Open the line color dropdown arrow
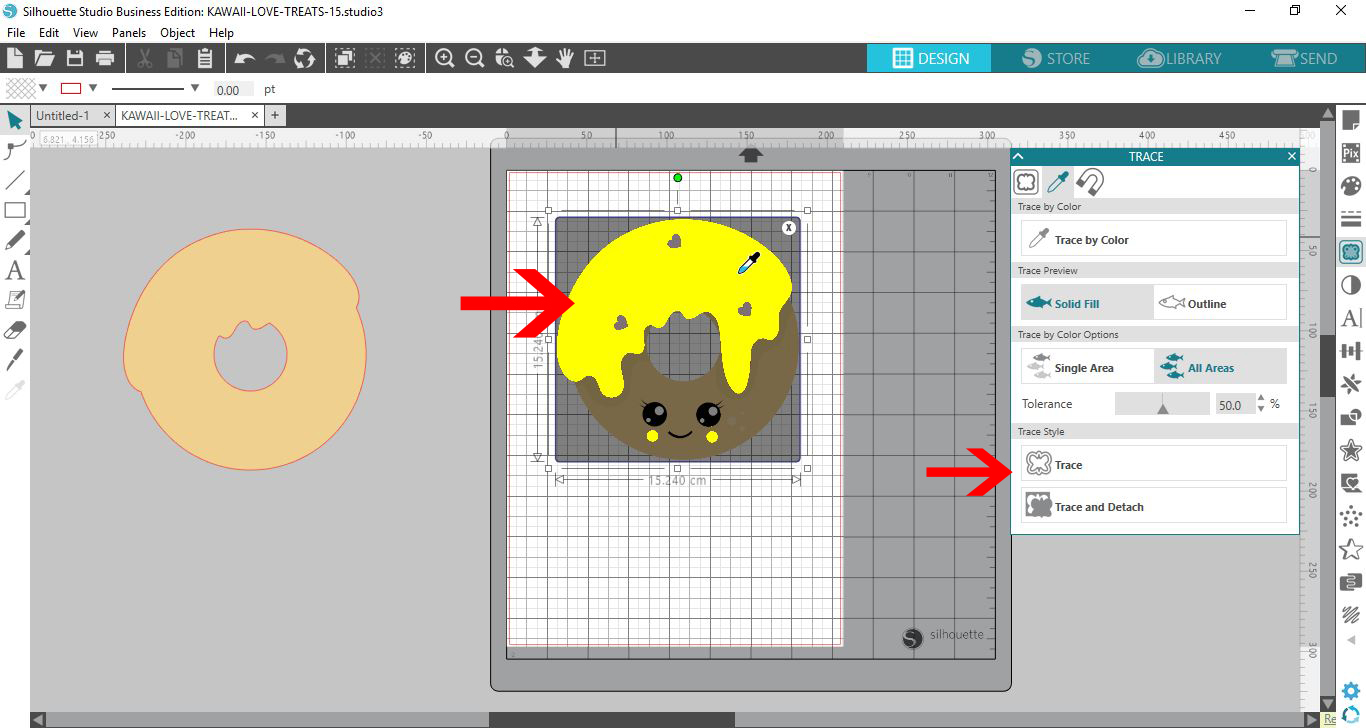 coord(93,88)
